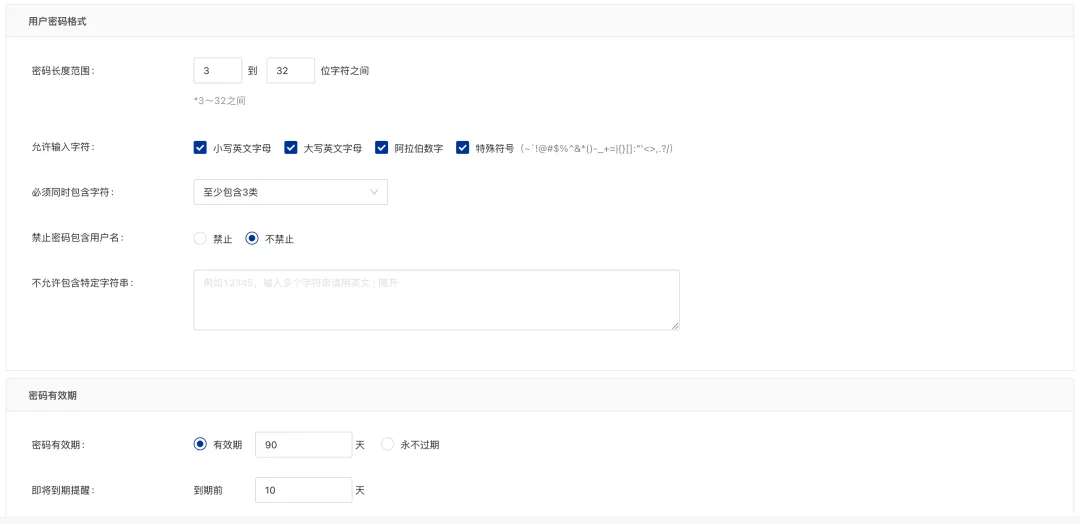
Task: Uncheck the 小写英文字母 checkbox
Action: pos(200,147)
